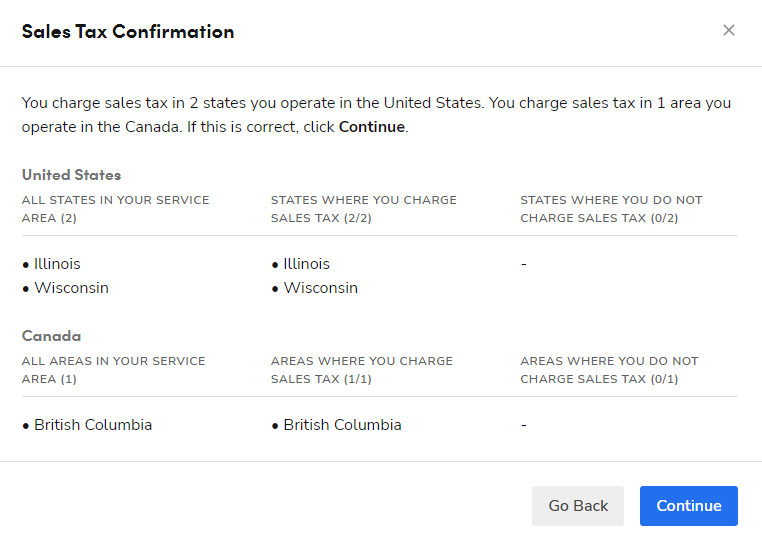Click the dash under states not charging tax
Screen dimensions: 762x540
[524, 264]
